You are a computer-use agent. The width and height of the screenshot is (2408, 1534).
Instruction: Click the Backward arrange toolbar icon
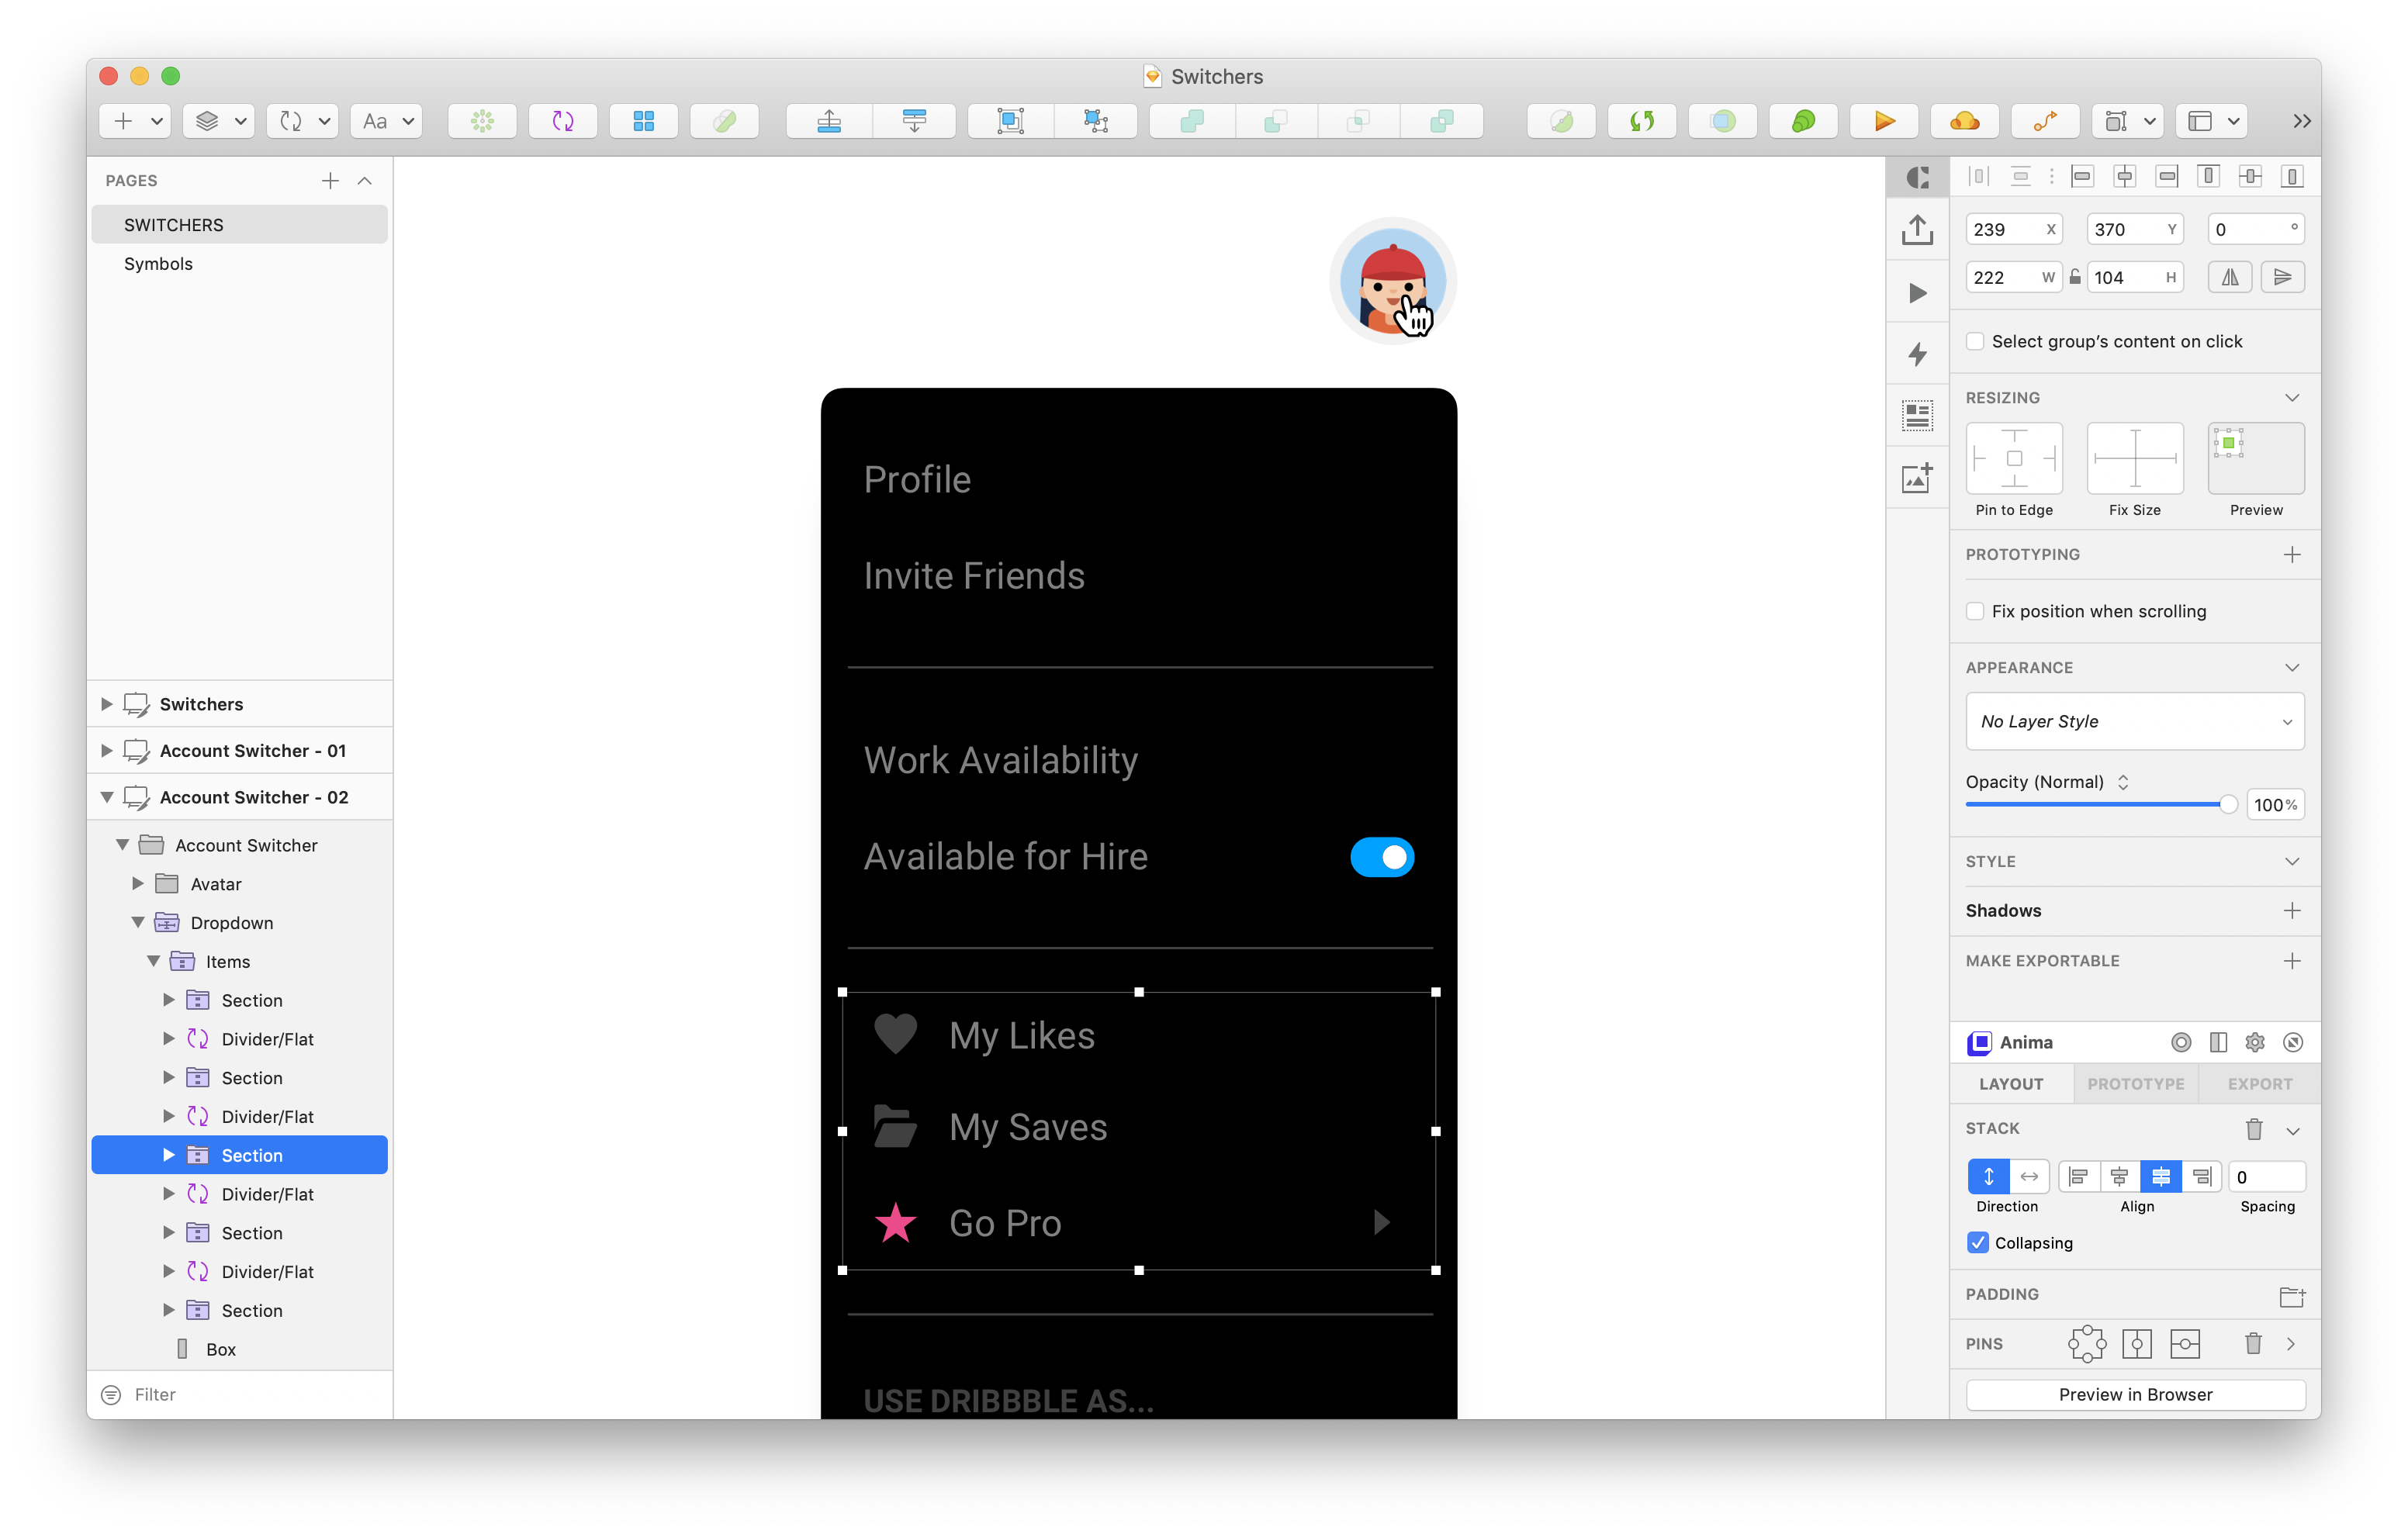(913, 121)
